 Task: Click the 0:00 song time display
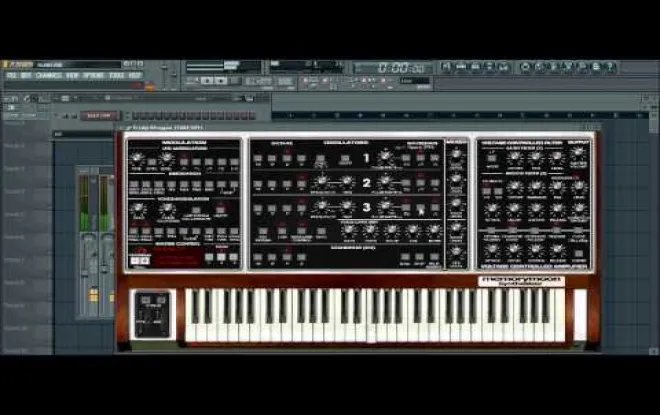(x=393, y=67)
